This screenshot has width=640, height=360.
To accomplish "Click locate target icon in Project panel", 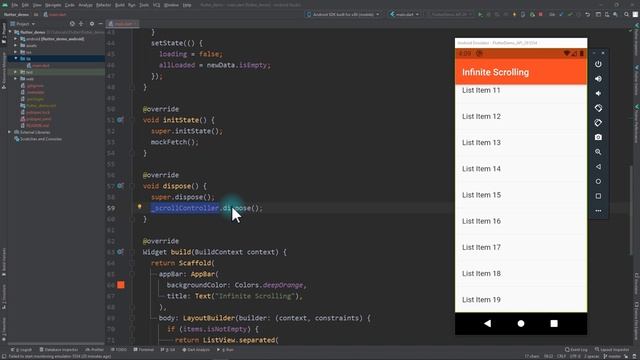I will click(x=72, y=24).
